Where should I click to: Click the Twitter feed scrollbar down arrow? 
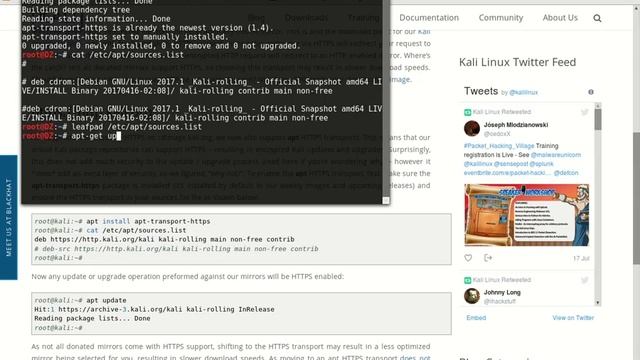tap(598, 303)
